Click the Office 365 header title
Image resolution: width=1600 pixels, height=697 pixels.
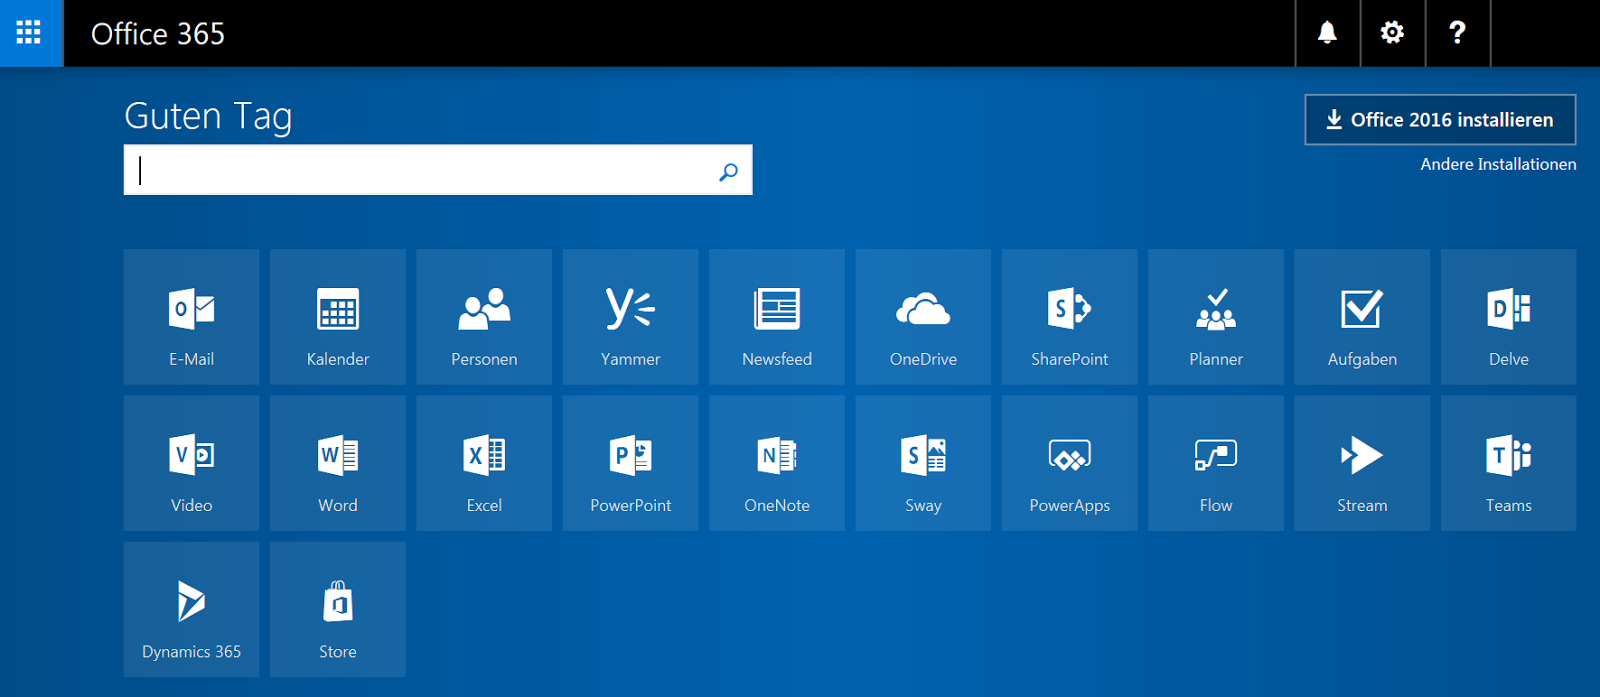[x=158, y=34]
